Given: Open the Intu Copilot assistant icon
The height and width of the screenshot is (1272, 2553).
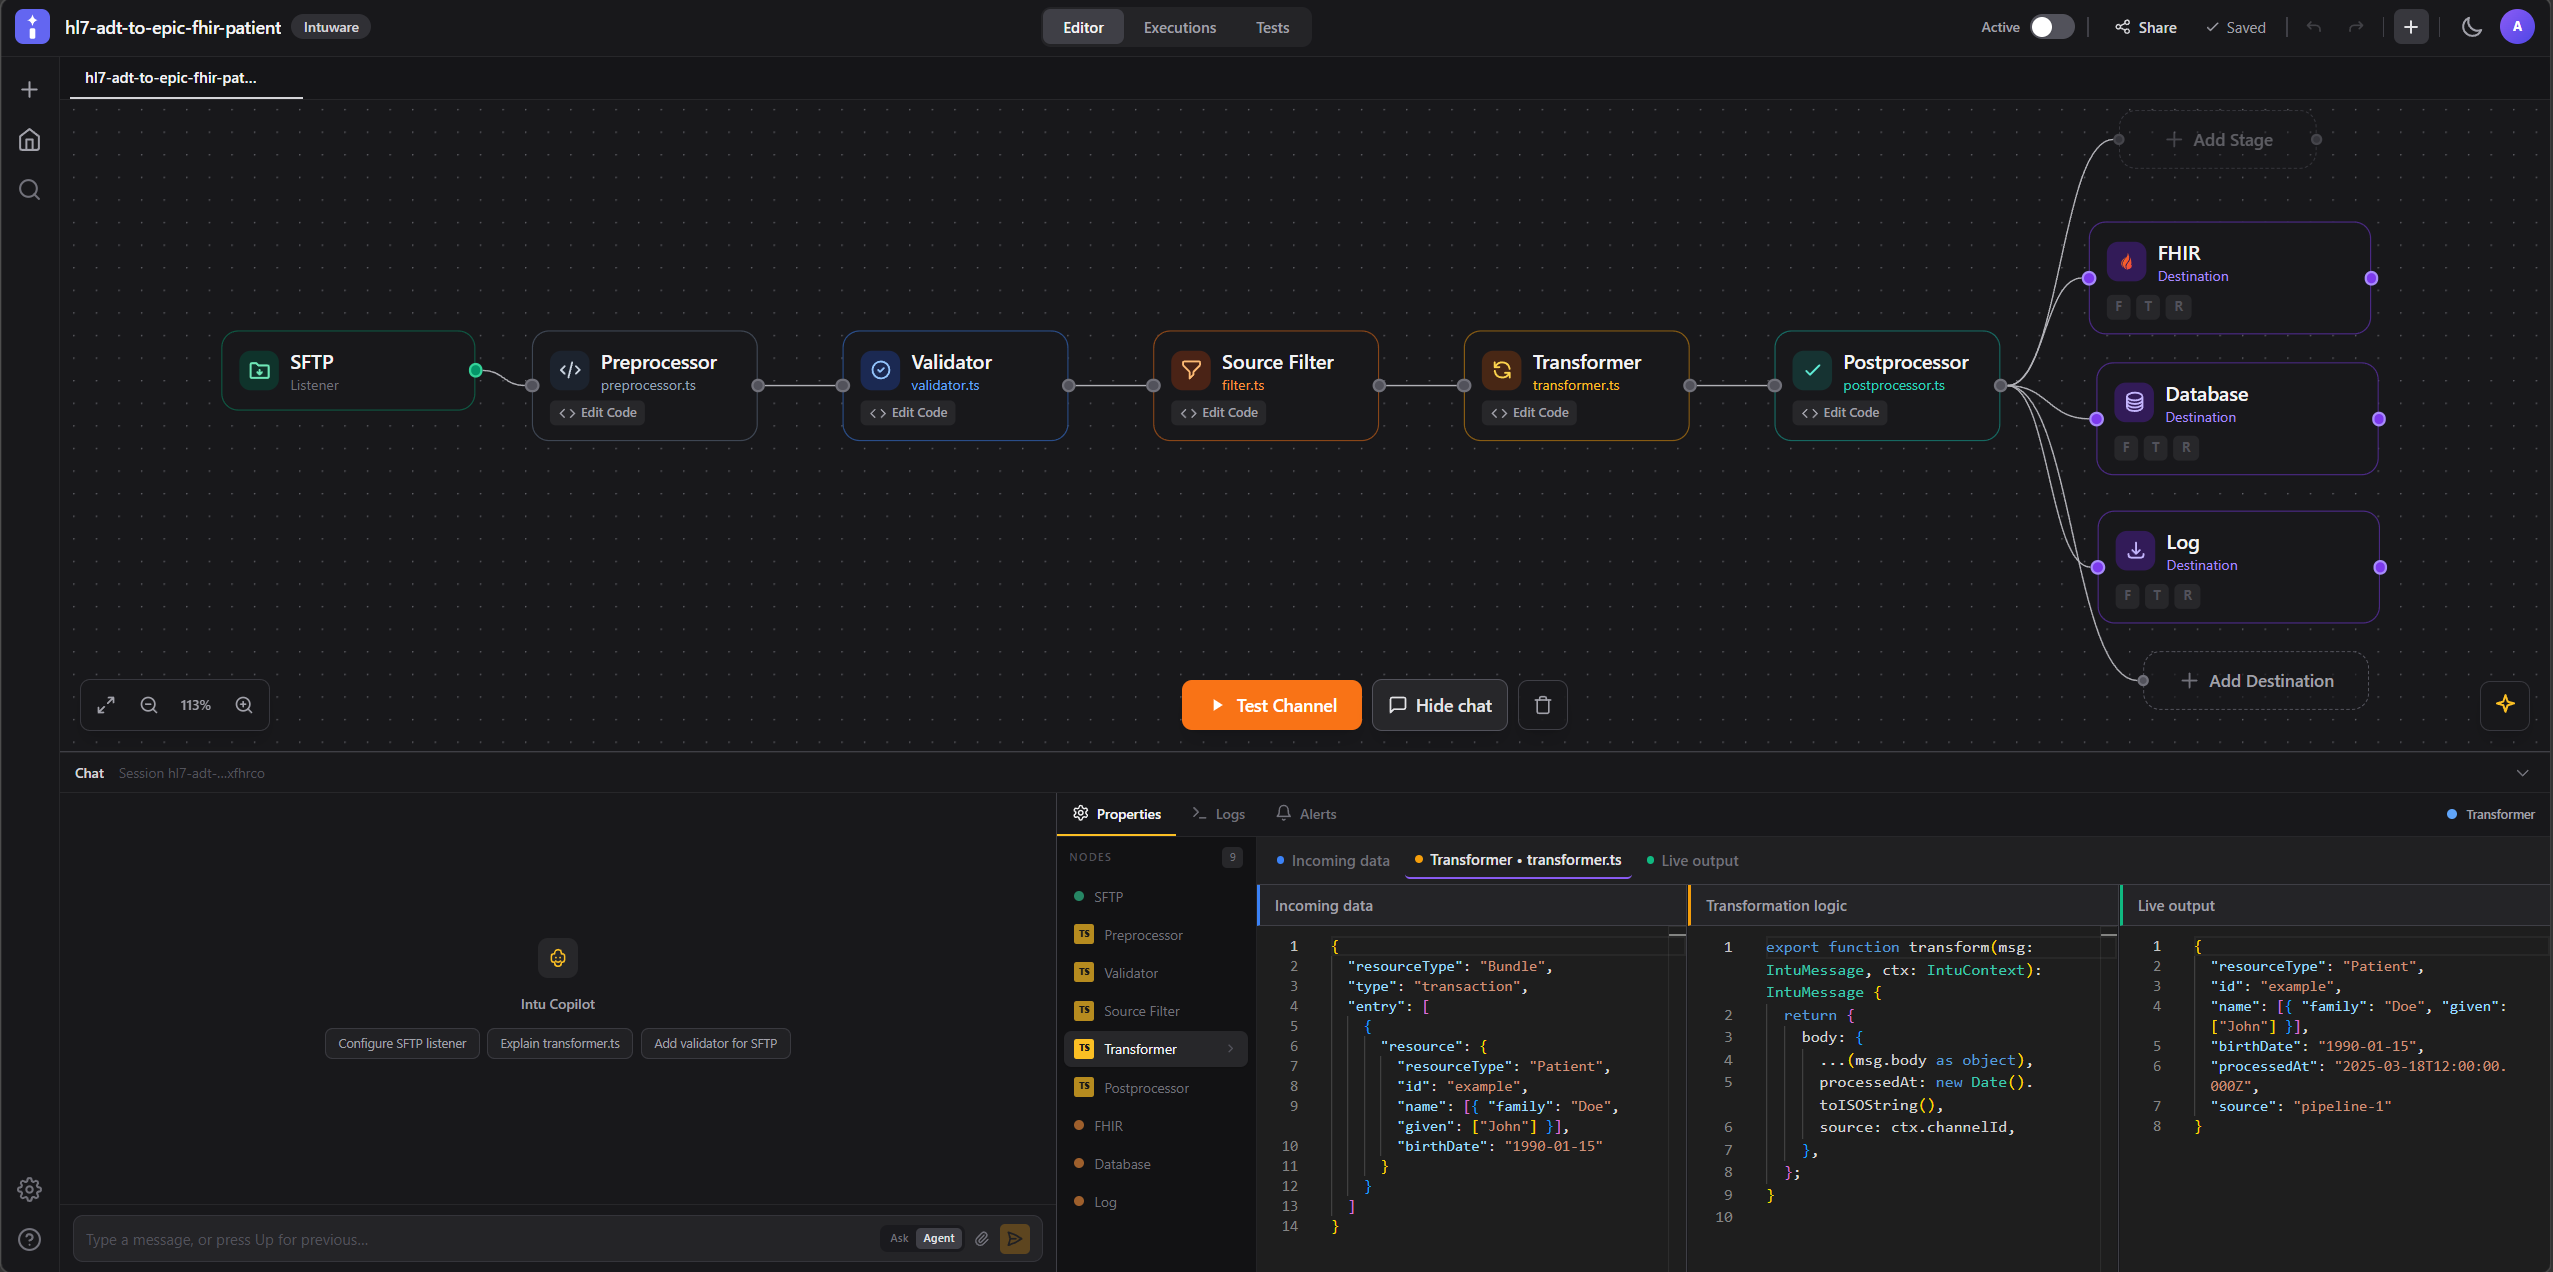Looking at the screenshot, I should pos(557,957).
